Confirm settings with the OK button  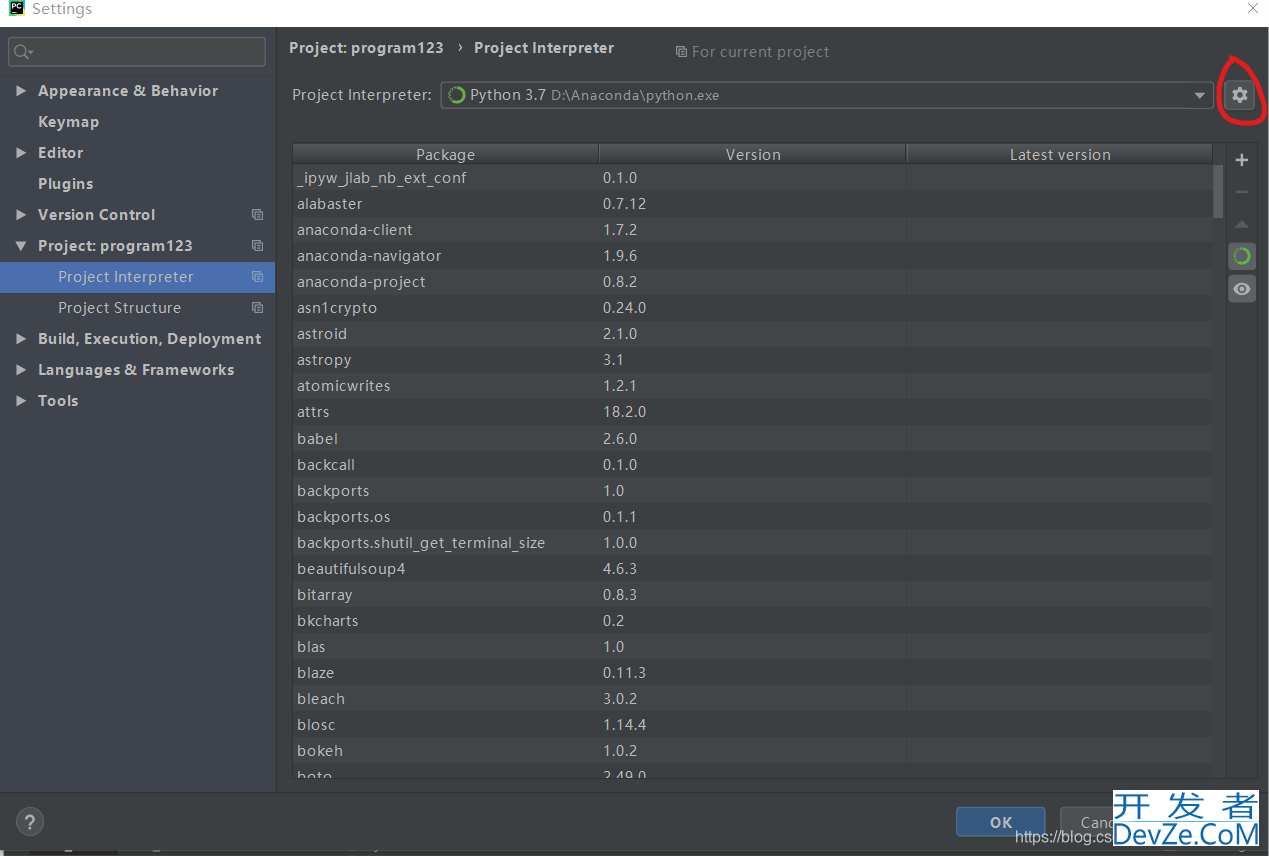pos(1000,822)
